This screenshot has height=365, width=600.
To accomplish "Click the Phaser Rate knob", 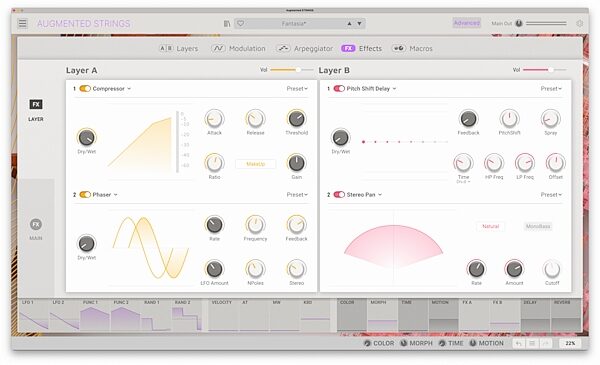I will 214,225.
